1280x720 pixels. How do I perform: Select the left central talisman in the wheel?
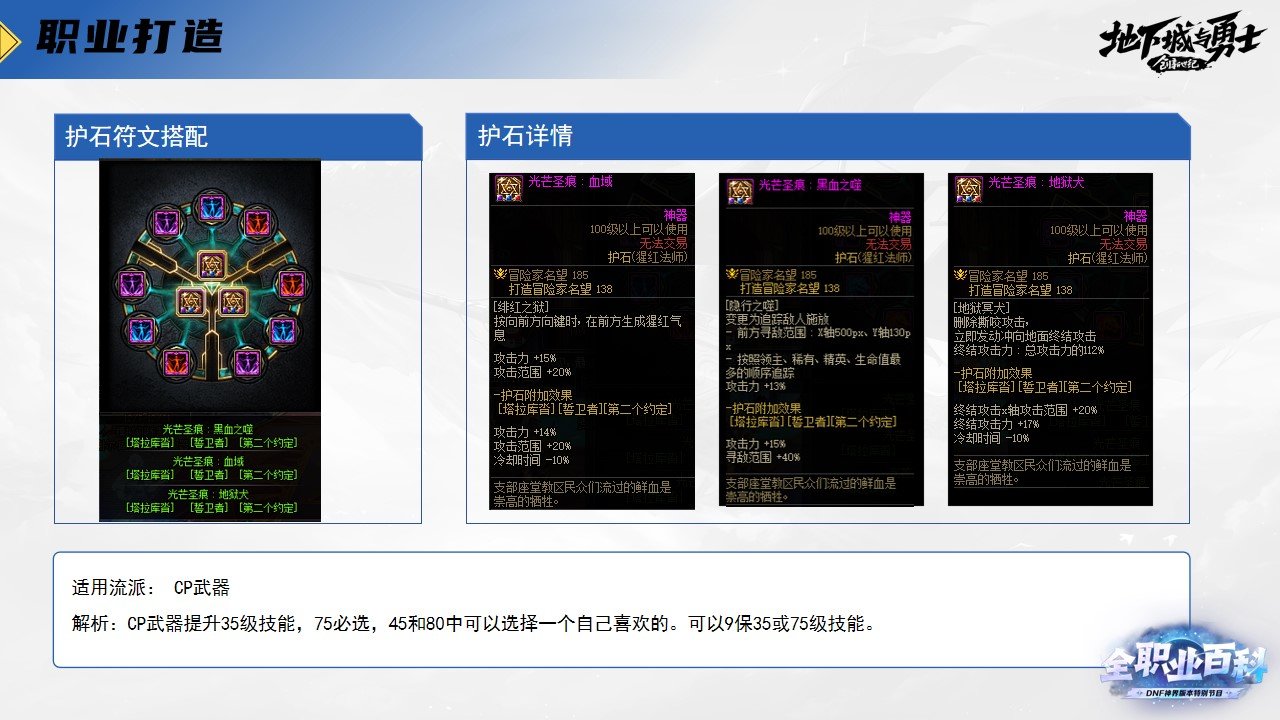click(190, 301)
